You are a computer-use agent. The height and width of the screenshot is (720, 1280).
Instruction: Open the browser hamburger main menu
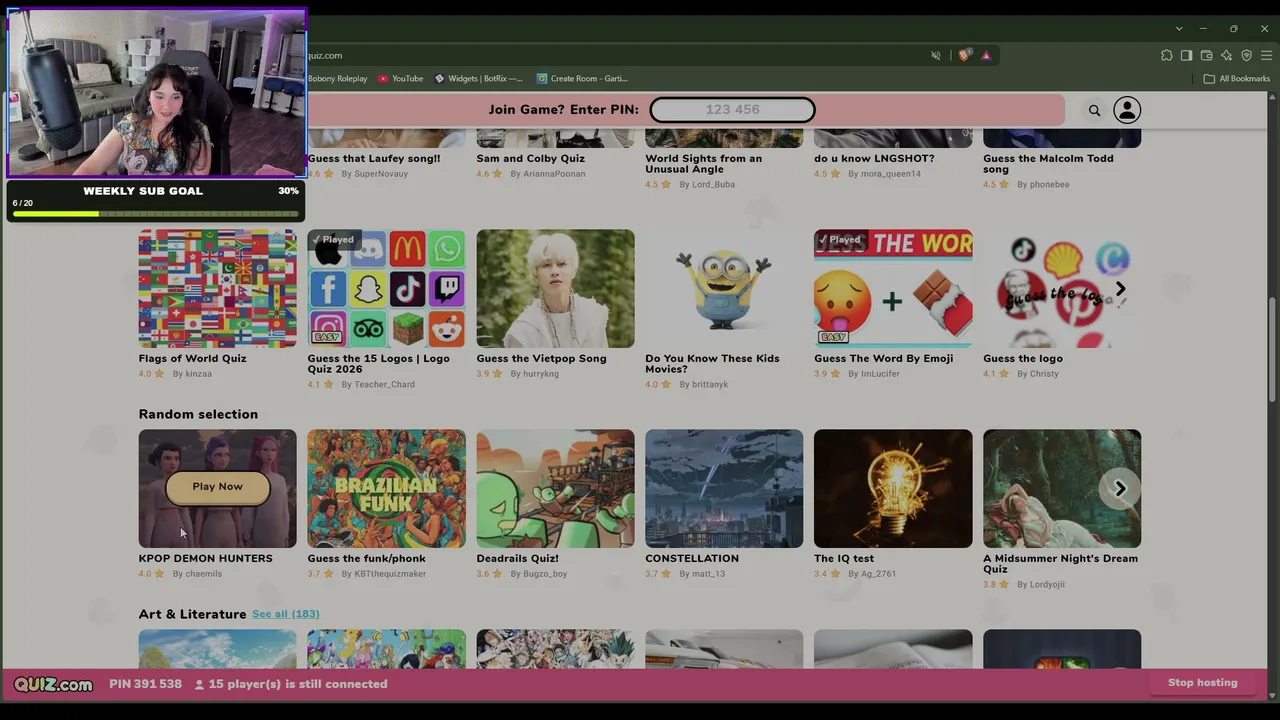coord(1266,55)
